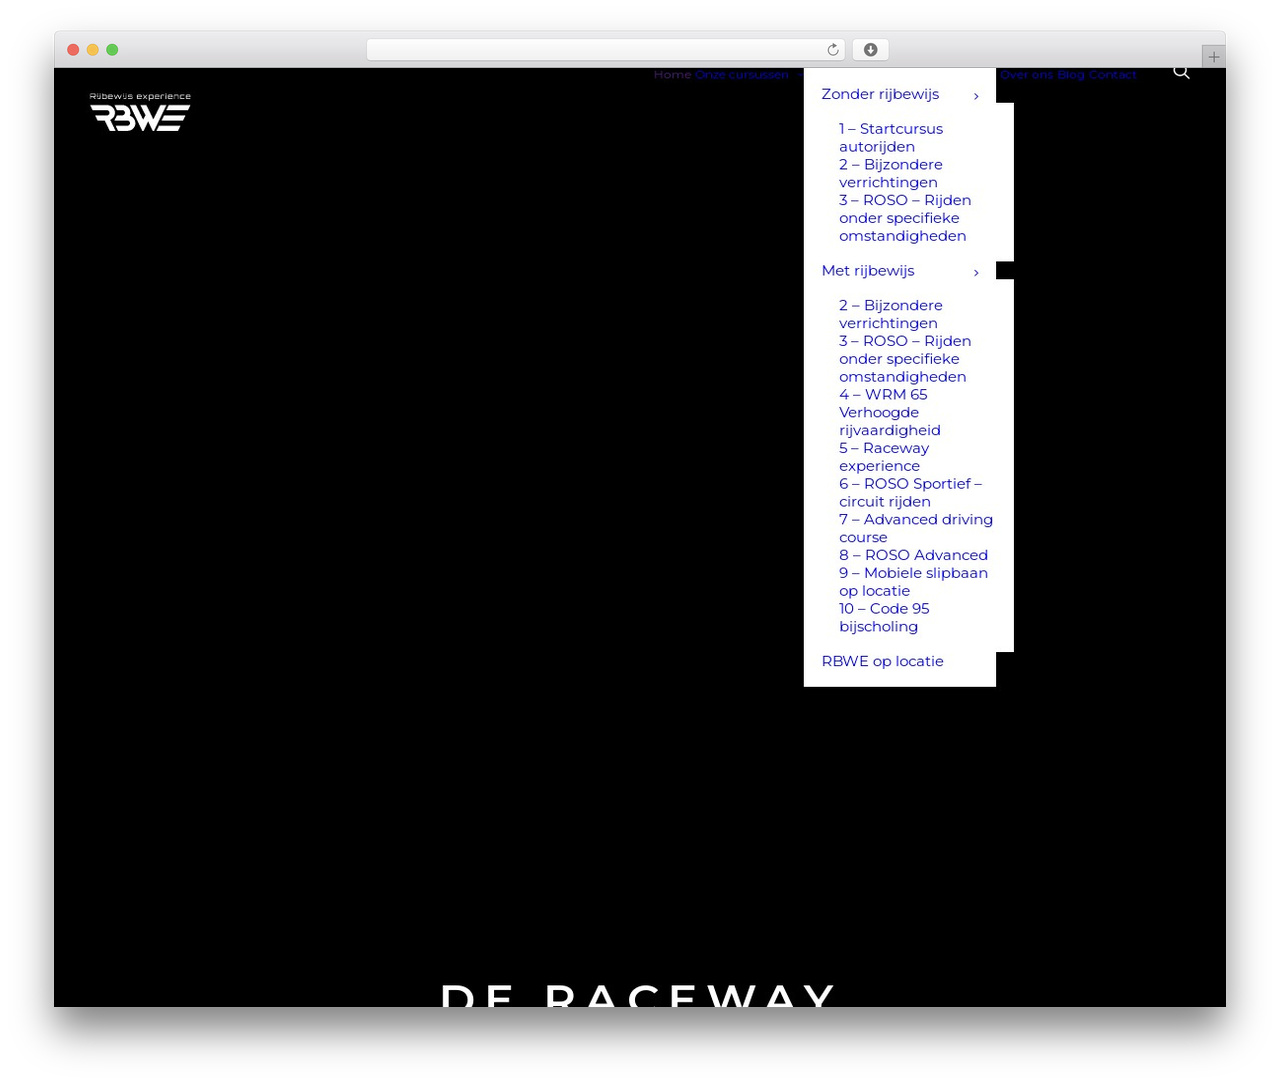Open the Home menu item
Image resolution: width=1280 pixels, height=1084 pixels.
(x=672, y=75)
